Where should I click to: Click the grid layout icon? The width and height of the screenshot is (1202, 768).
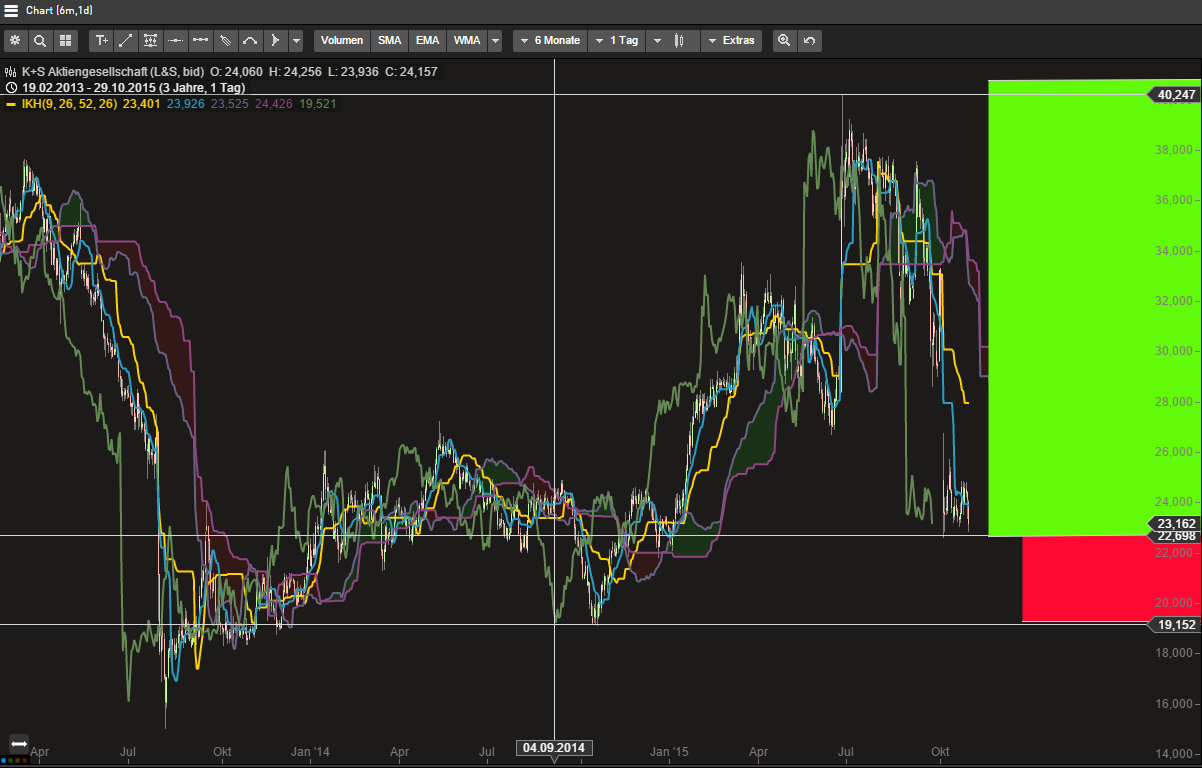(65, 41)
